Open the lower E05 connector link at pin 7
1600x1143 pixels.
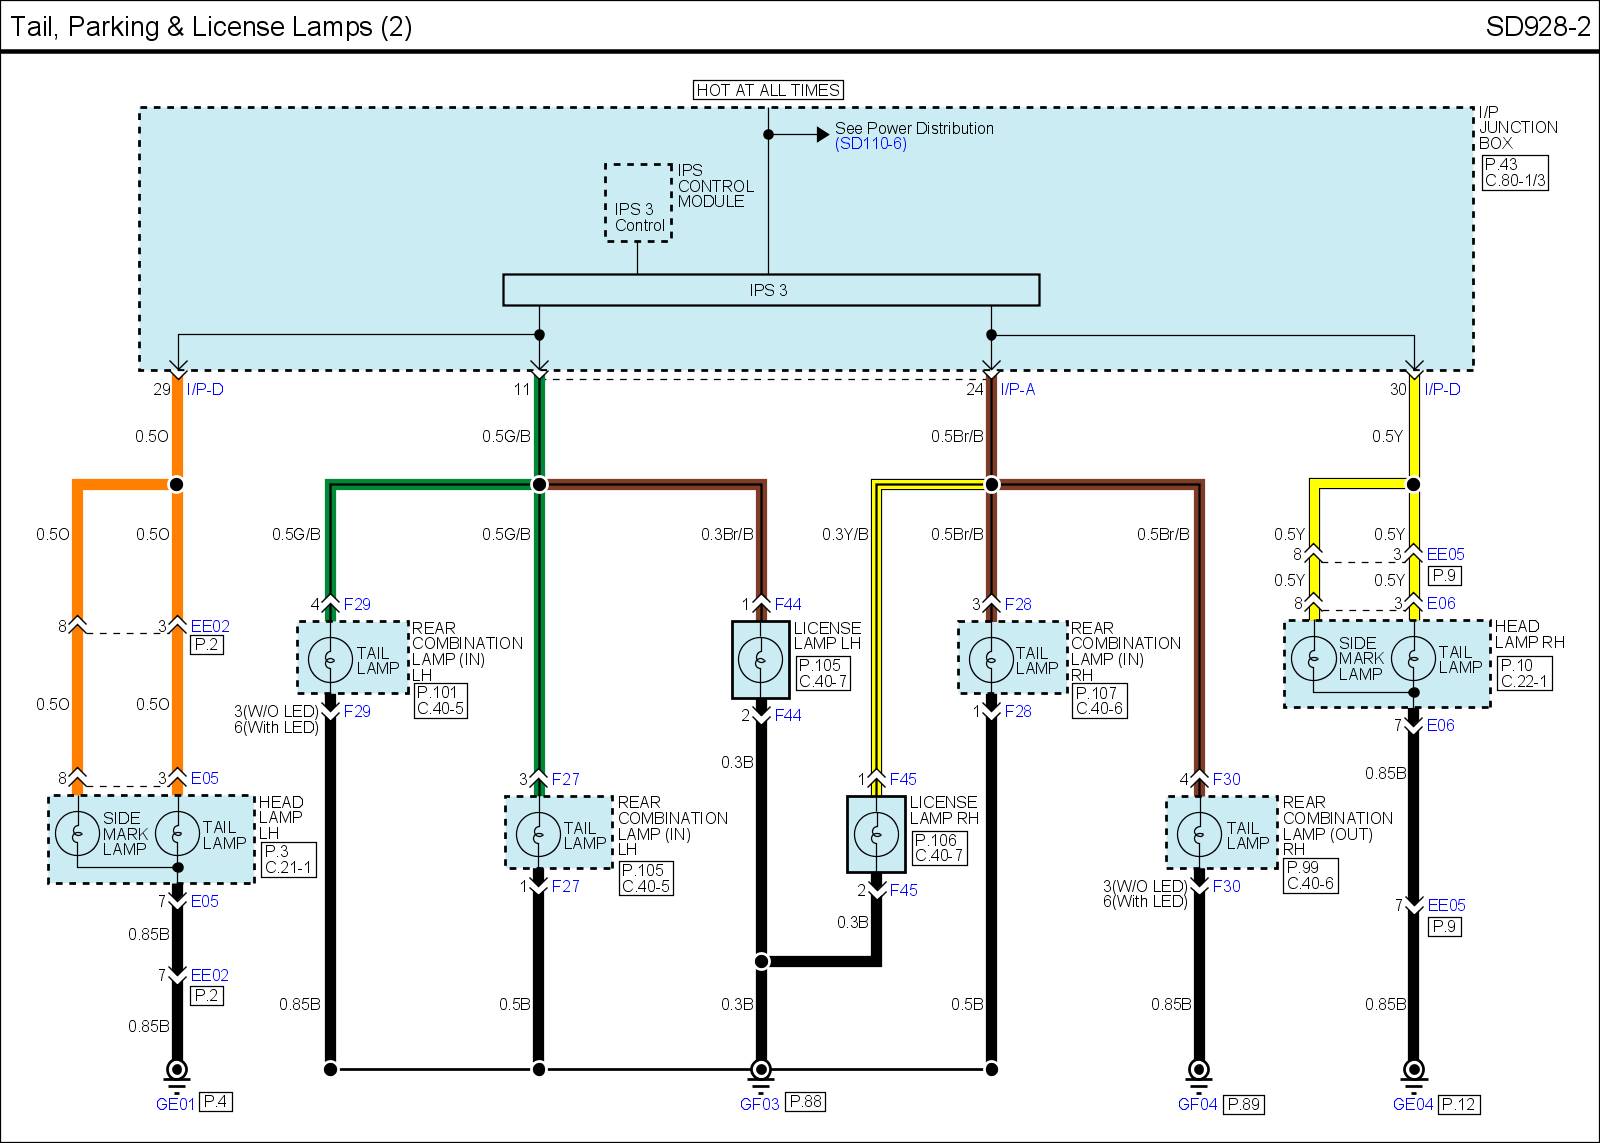click(204, 901)
